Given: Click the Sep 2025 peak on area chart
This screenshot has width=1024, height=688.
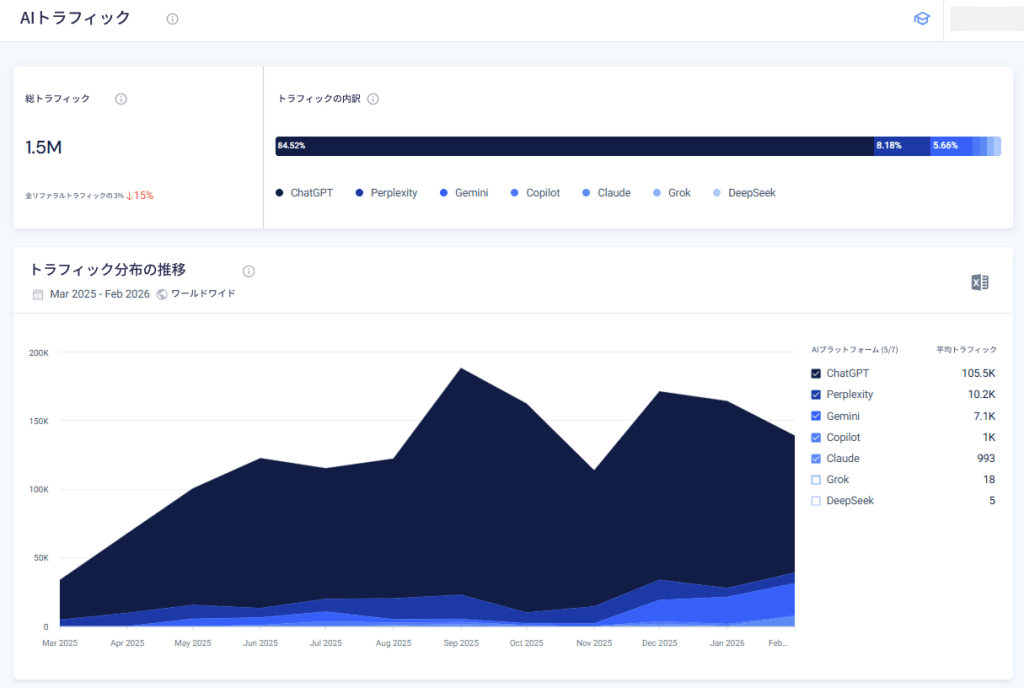Looking at the screenshot, I should coord(461,369).
